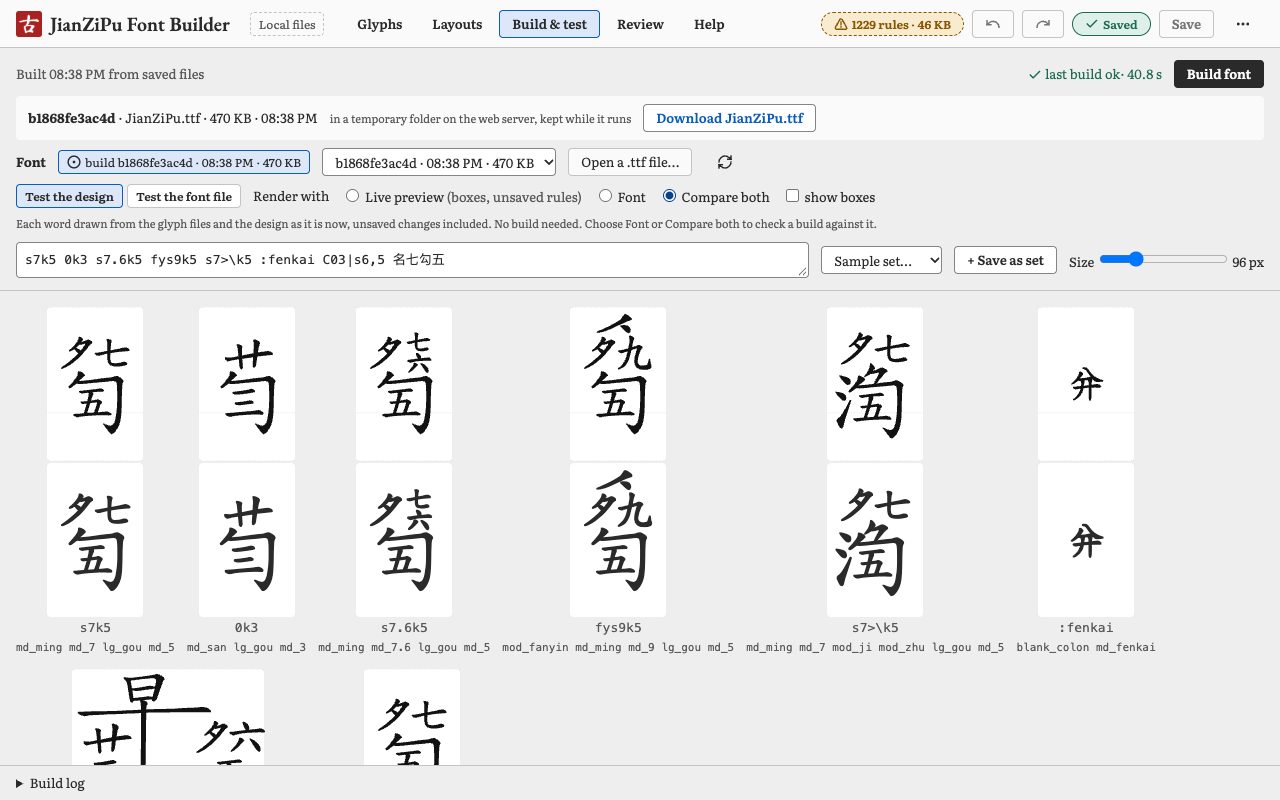Click the Saved status button

coord(1111,24)
